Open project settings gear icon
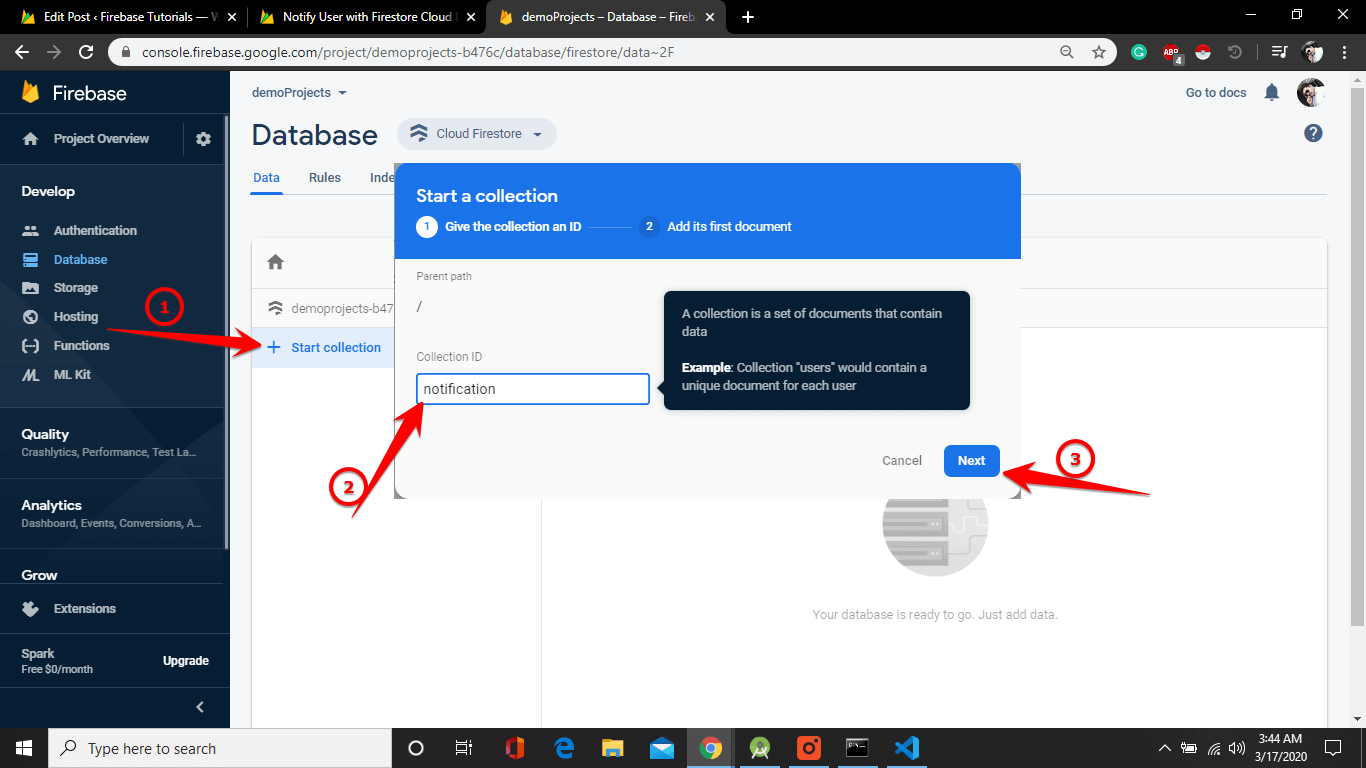Viewport: 1366px width, 768px height. pyautogui.click(x=204, y=139)
